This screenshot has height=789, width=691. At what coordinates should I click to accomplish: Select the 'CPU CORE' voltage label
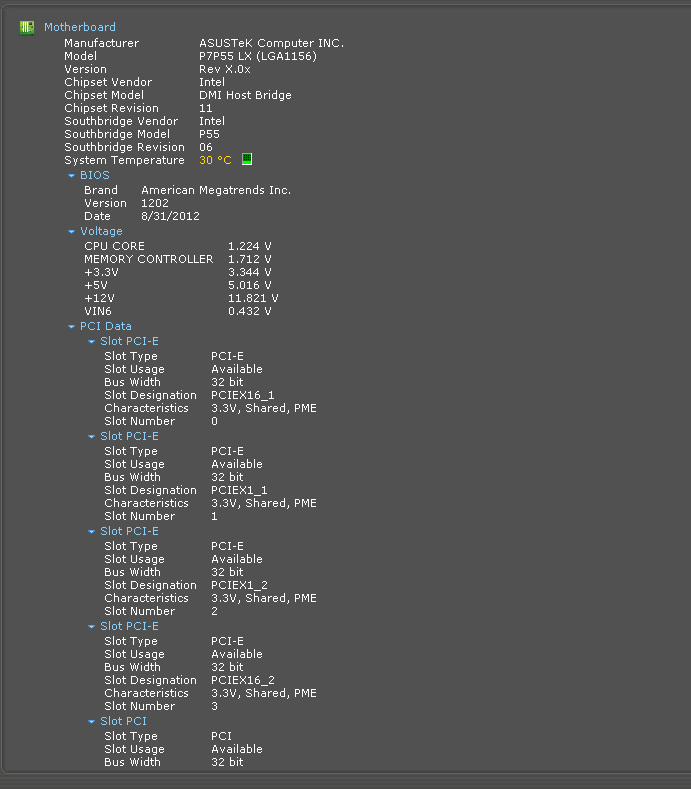[114, 246]
